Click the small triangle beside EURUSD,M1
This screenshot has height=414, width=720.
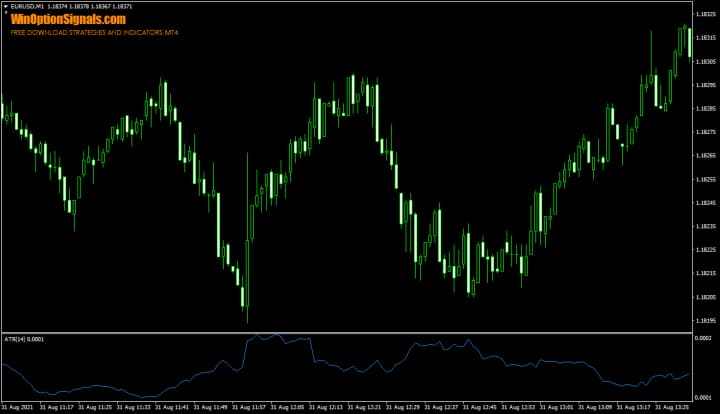tap(5, 7)
